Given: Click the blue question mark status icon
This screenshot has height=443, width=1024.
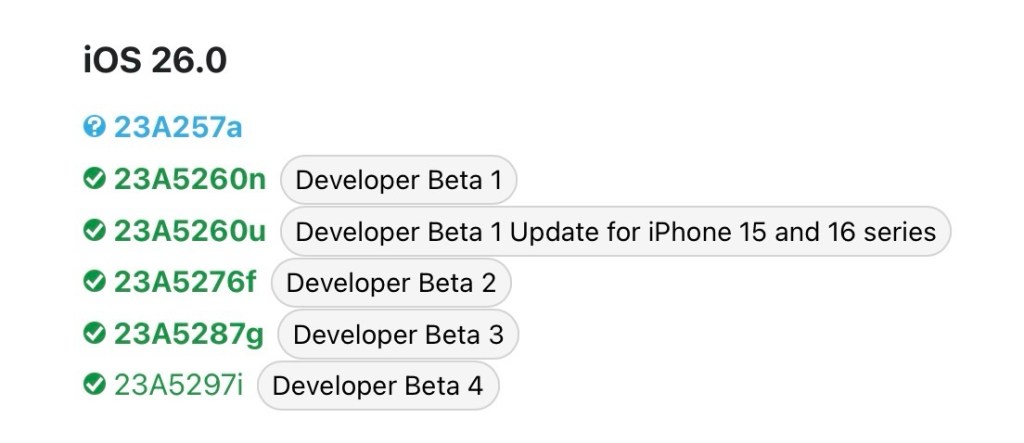Looking at the screenshot, I should pos(95,128).
